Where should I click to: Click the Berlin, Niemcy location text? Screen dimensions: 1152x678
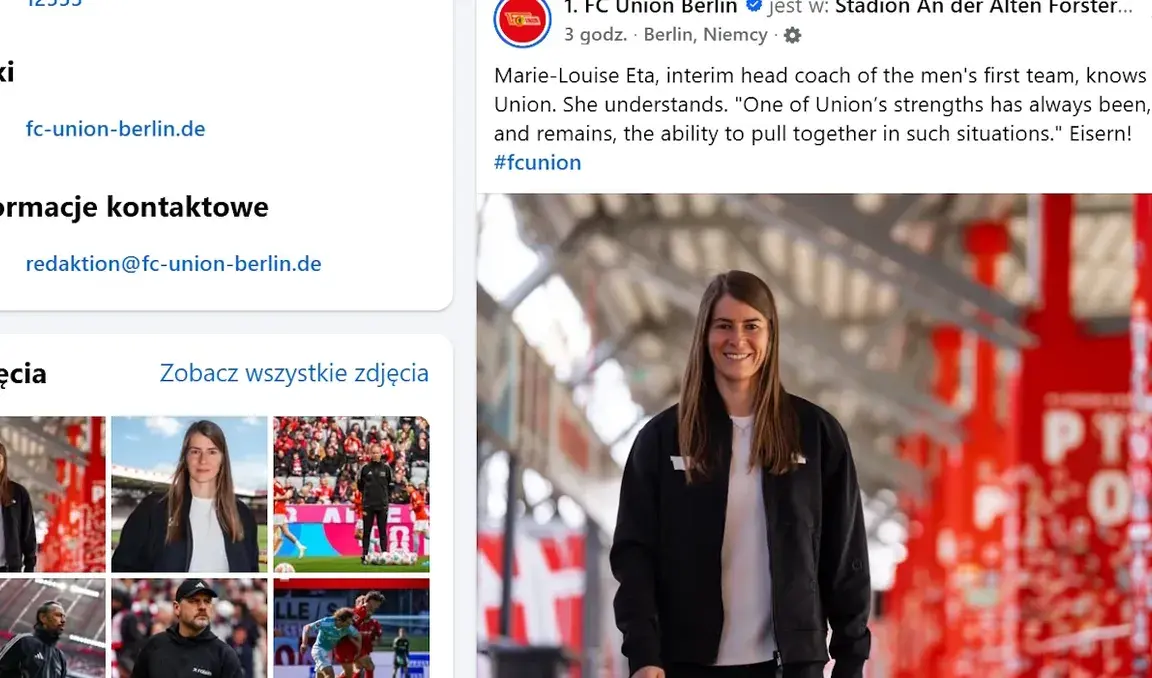pyautogui.click(x=705, y=35)
